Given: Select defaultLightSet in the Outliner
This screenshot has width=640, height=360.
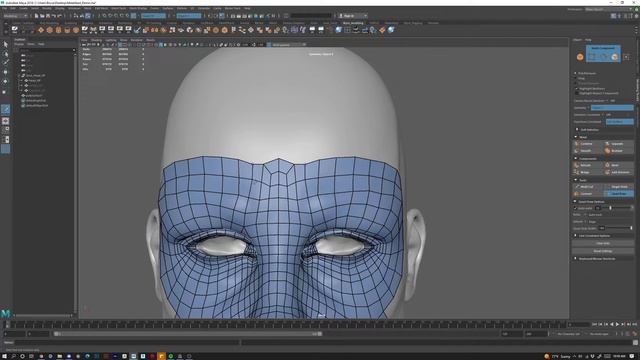Looking at the screenshot, I should 36,100.
